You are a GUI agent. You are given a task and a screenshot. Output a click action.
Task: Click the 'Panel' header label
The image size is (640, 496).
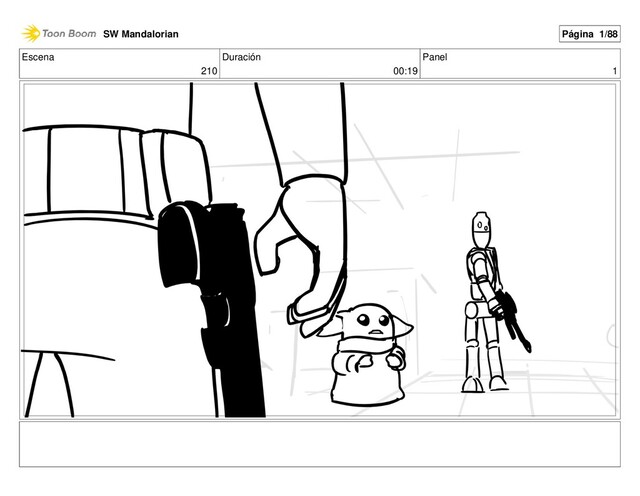pos(435,57)
